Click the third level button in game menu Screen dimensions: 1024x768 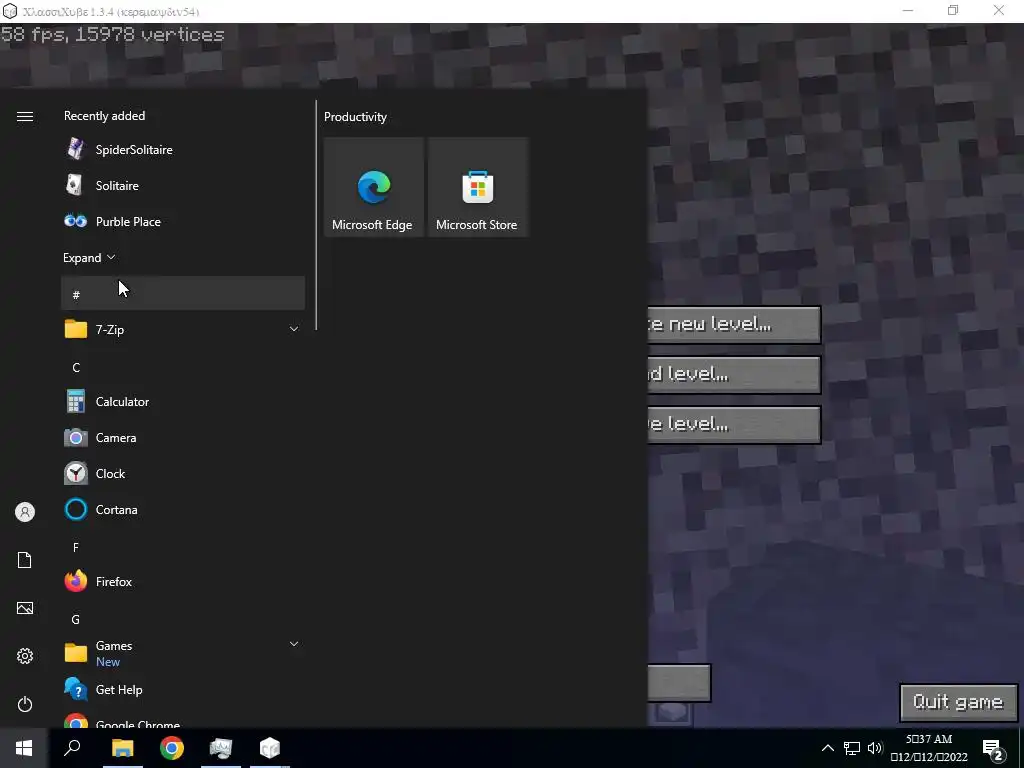(x=734, y=424)
